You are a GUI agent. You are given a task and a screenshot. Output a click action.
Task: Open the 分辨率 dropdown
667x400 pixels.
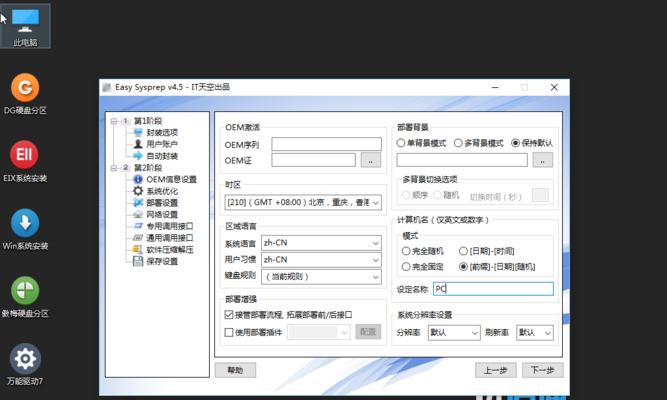pos(454,333)
